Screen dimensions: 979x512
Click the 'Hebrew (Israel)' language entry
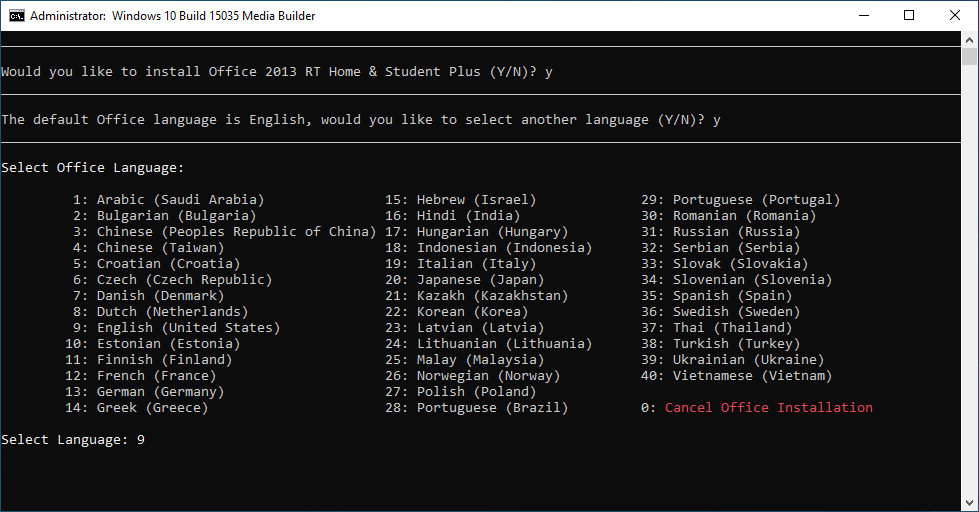click(476, 200)
